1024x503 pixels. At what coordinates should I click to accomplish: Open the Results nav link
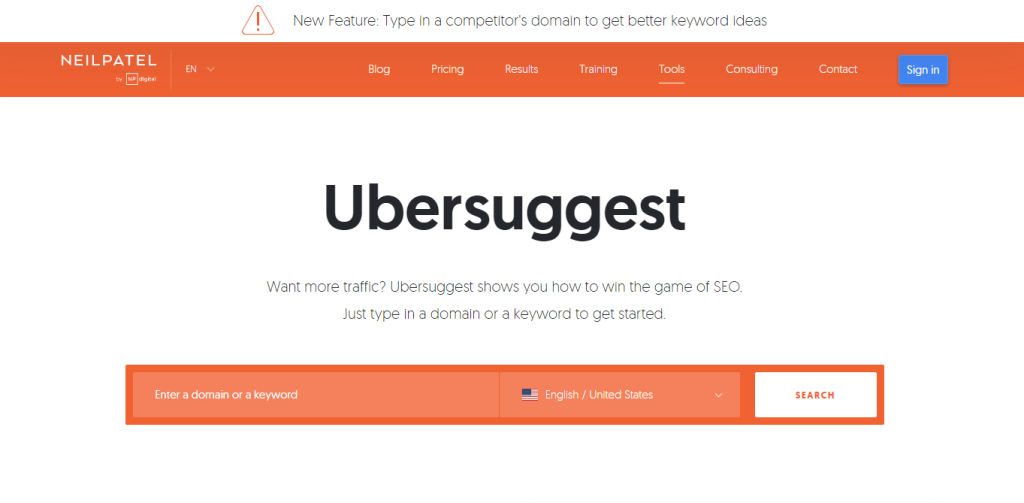(521, 69)
